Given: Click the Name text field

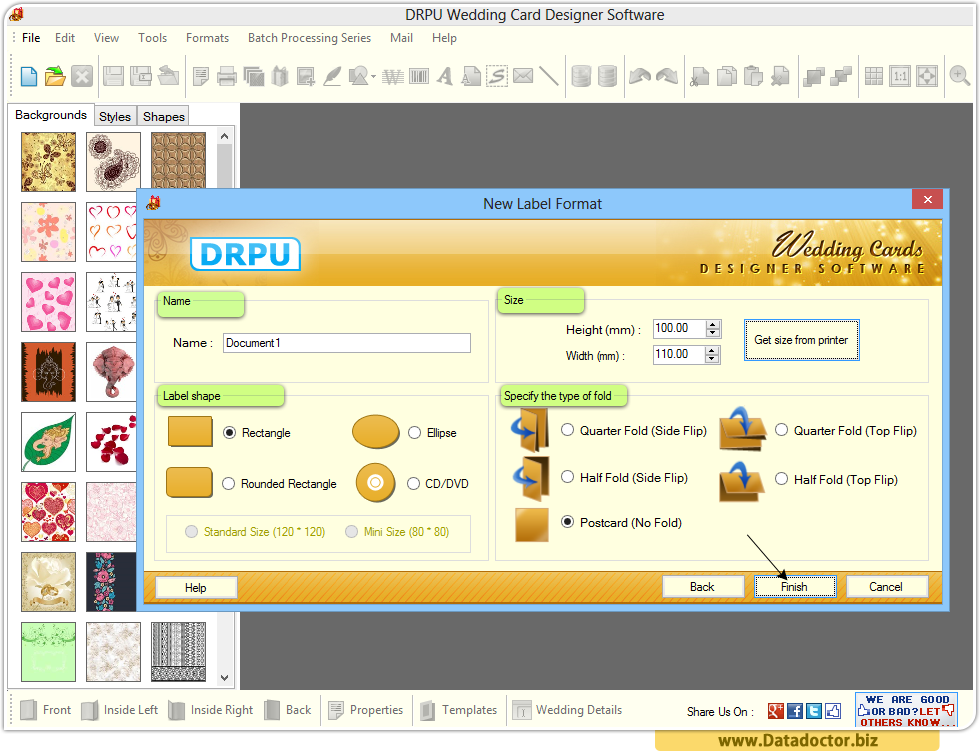Looking at the screenshot, I should click(347, 343).
